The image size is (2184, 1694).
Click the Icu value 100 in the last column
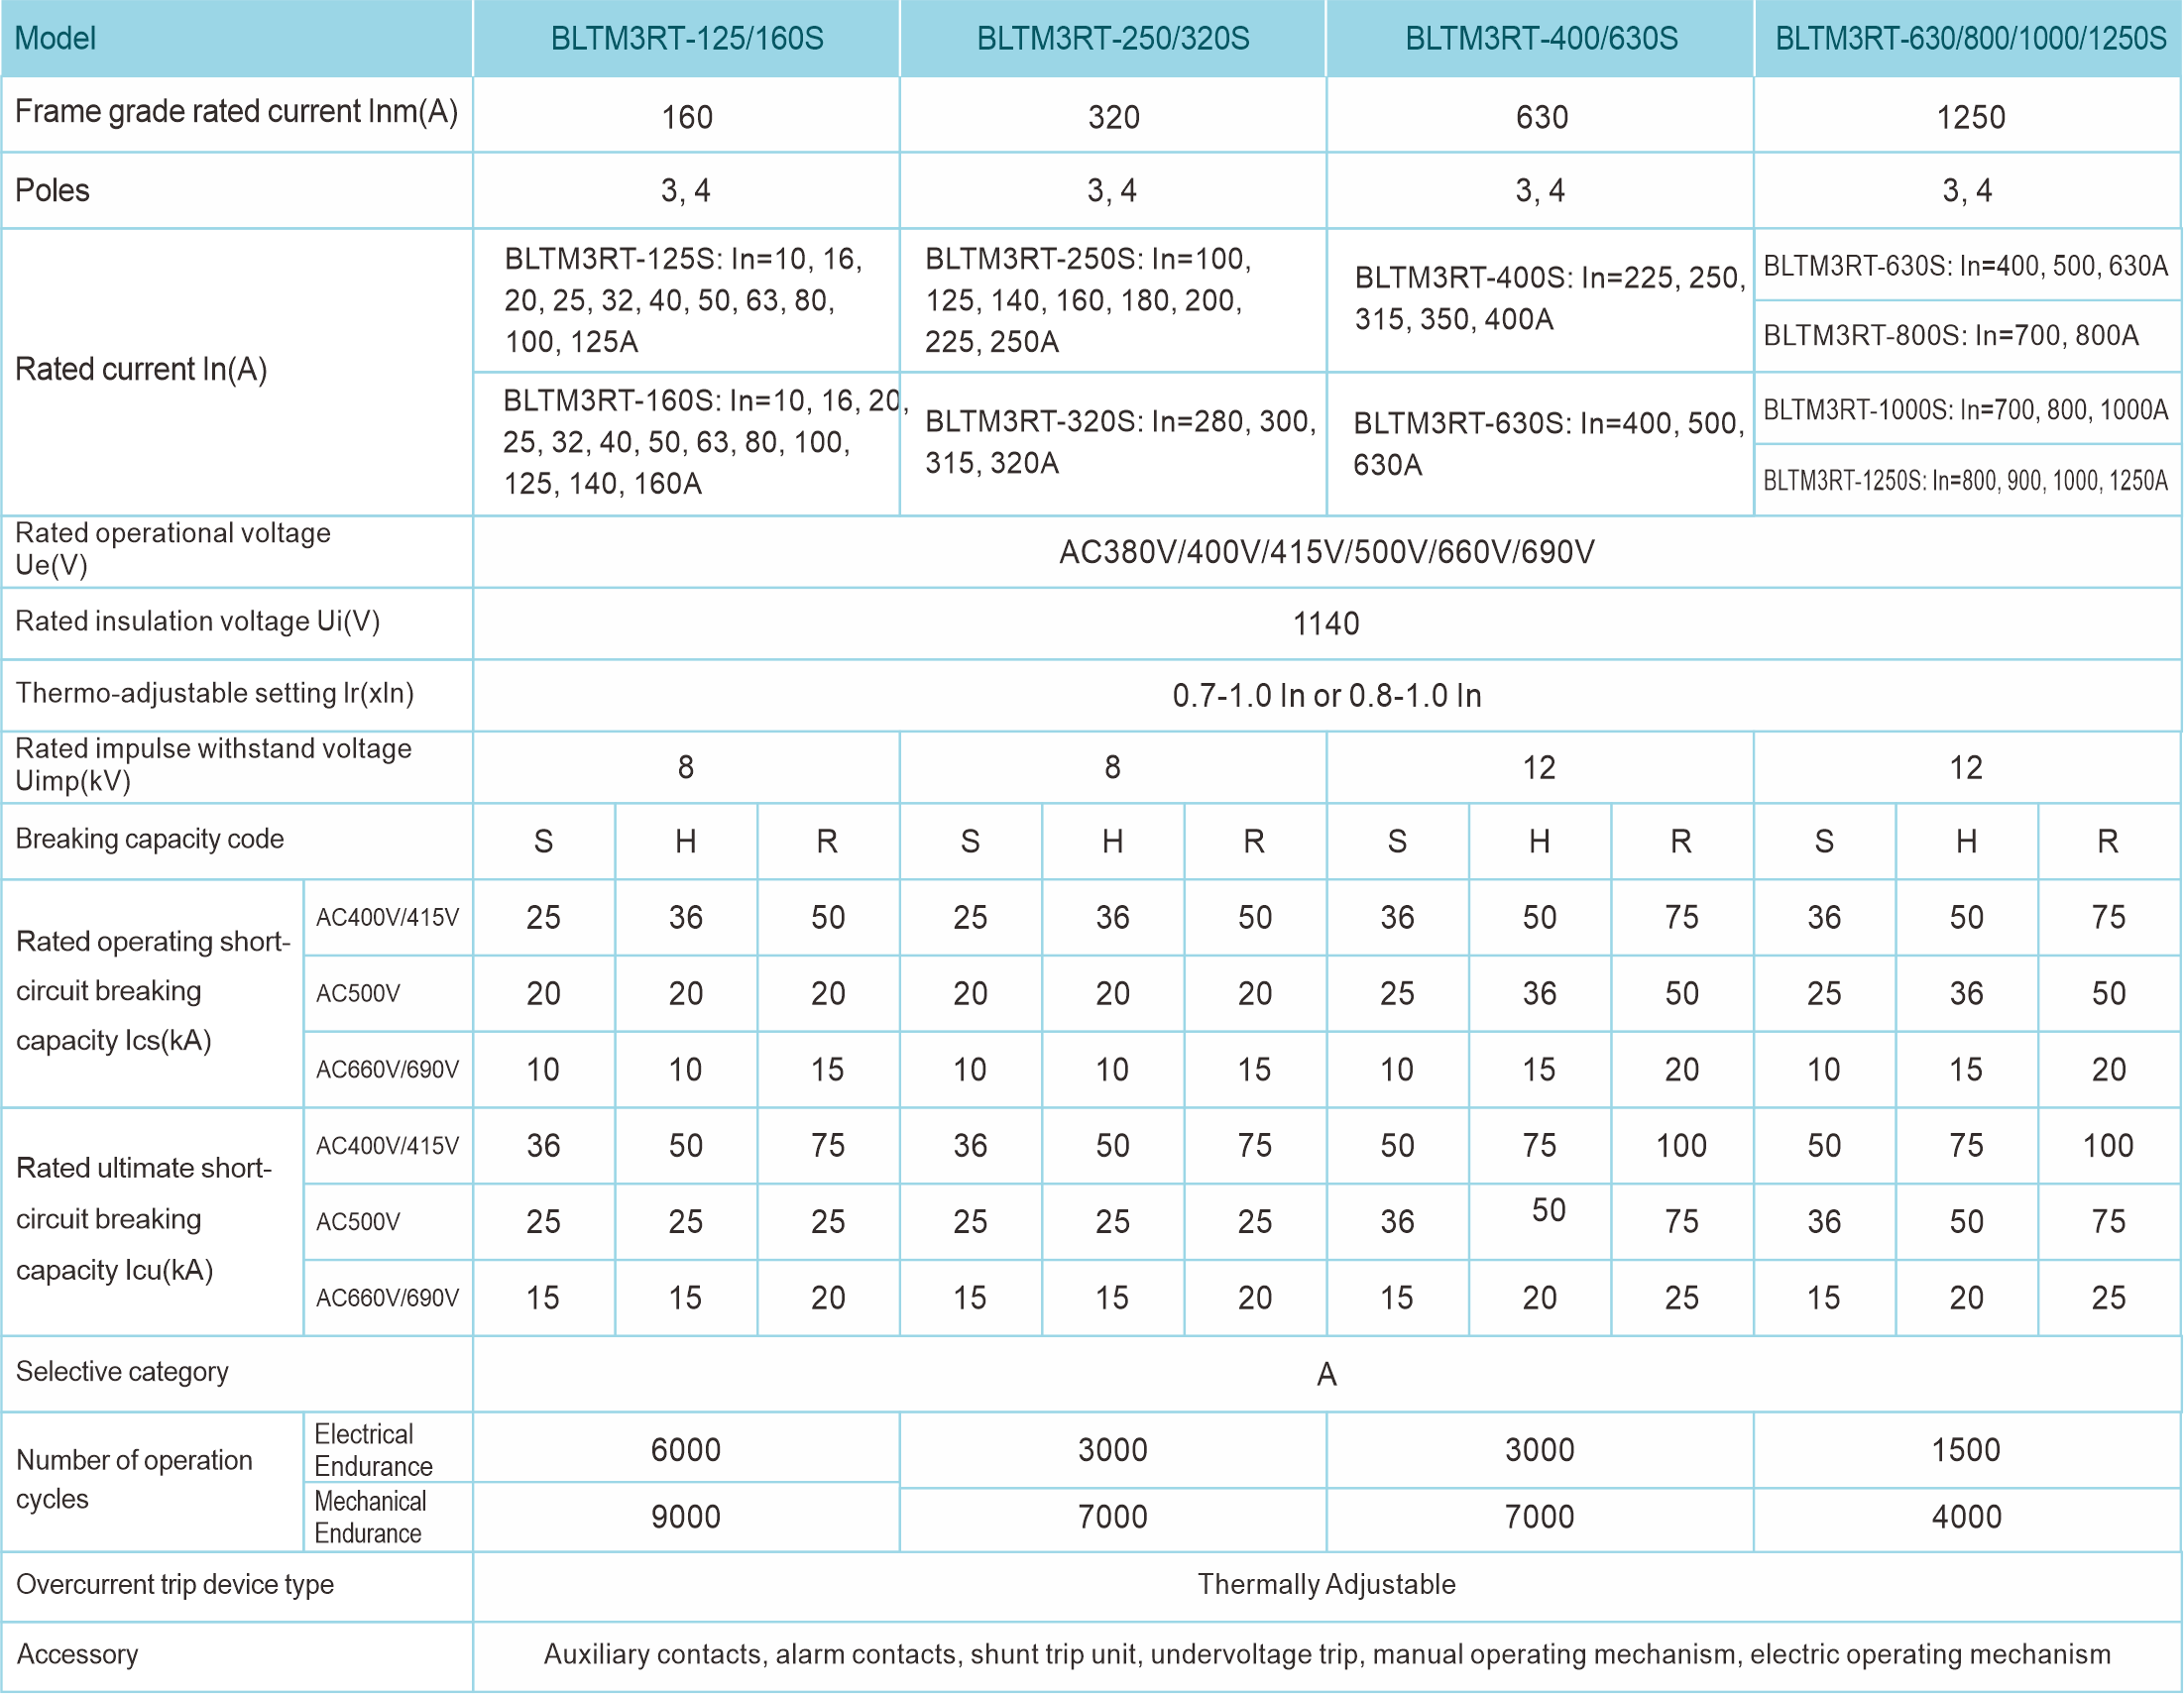[2108, 1146]
